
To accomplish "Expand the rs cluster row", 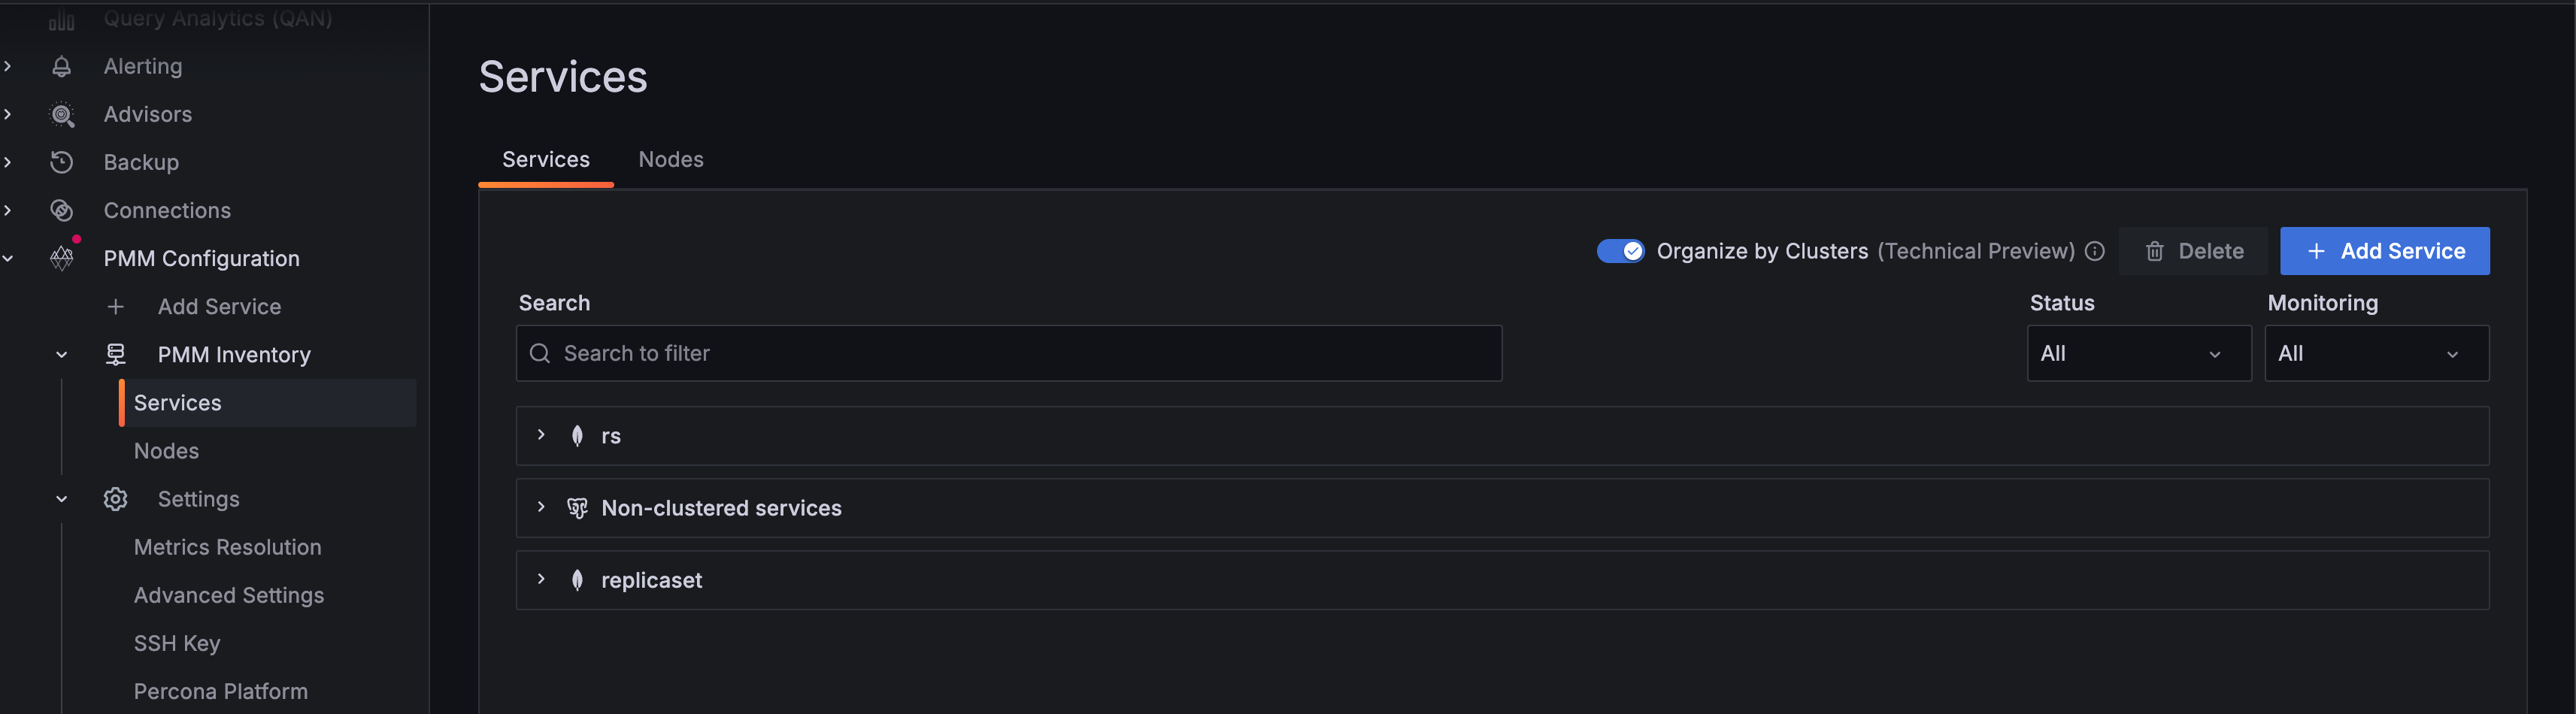I will pos(541,435).
